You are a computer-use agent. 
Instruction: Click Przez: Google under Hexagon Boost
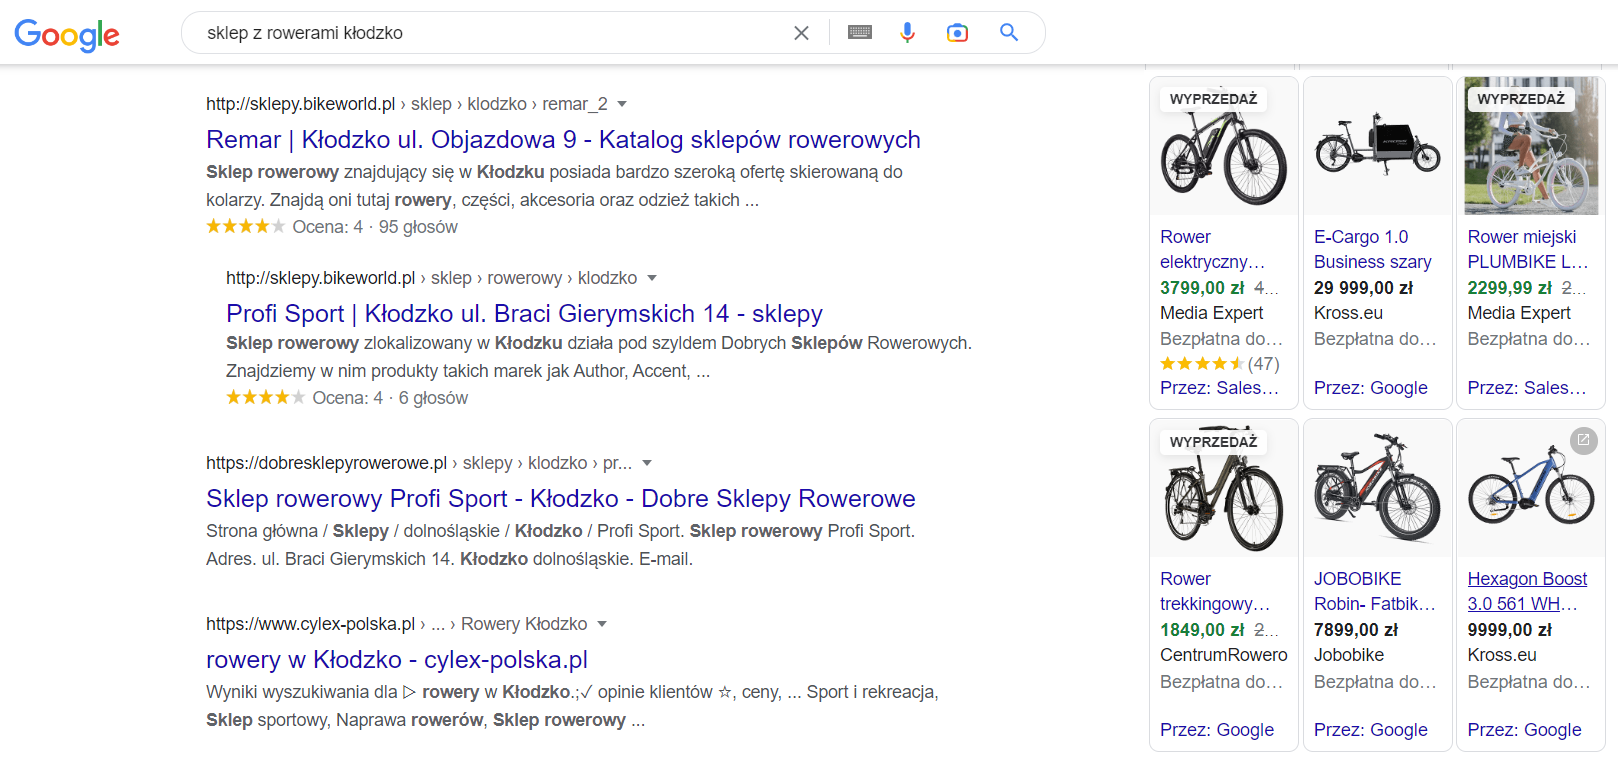(1524, 730)
